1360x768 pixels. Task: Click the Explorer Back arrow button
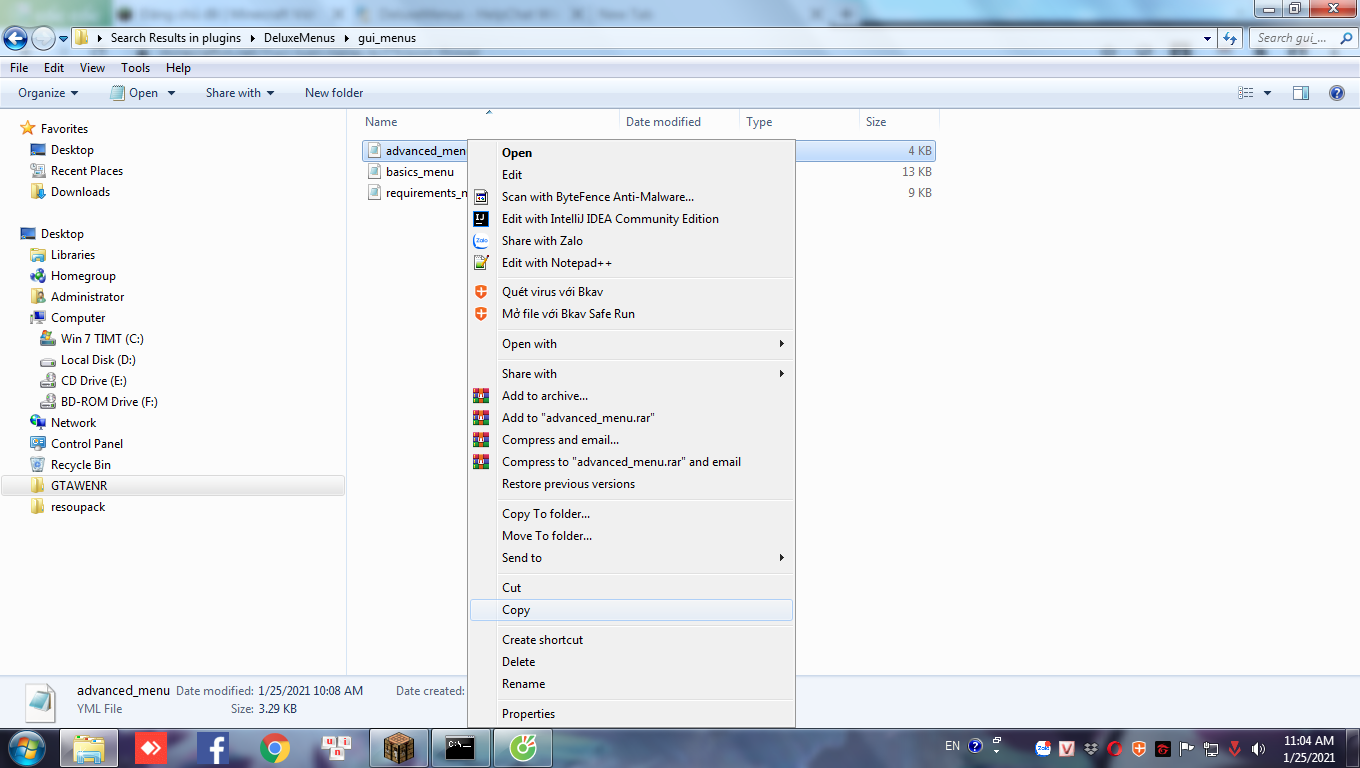pyautogui.click(x=15, y=39)
